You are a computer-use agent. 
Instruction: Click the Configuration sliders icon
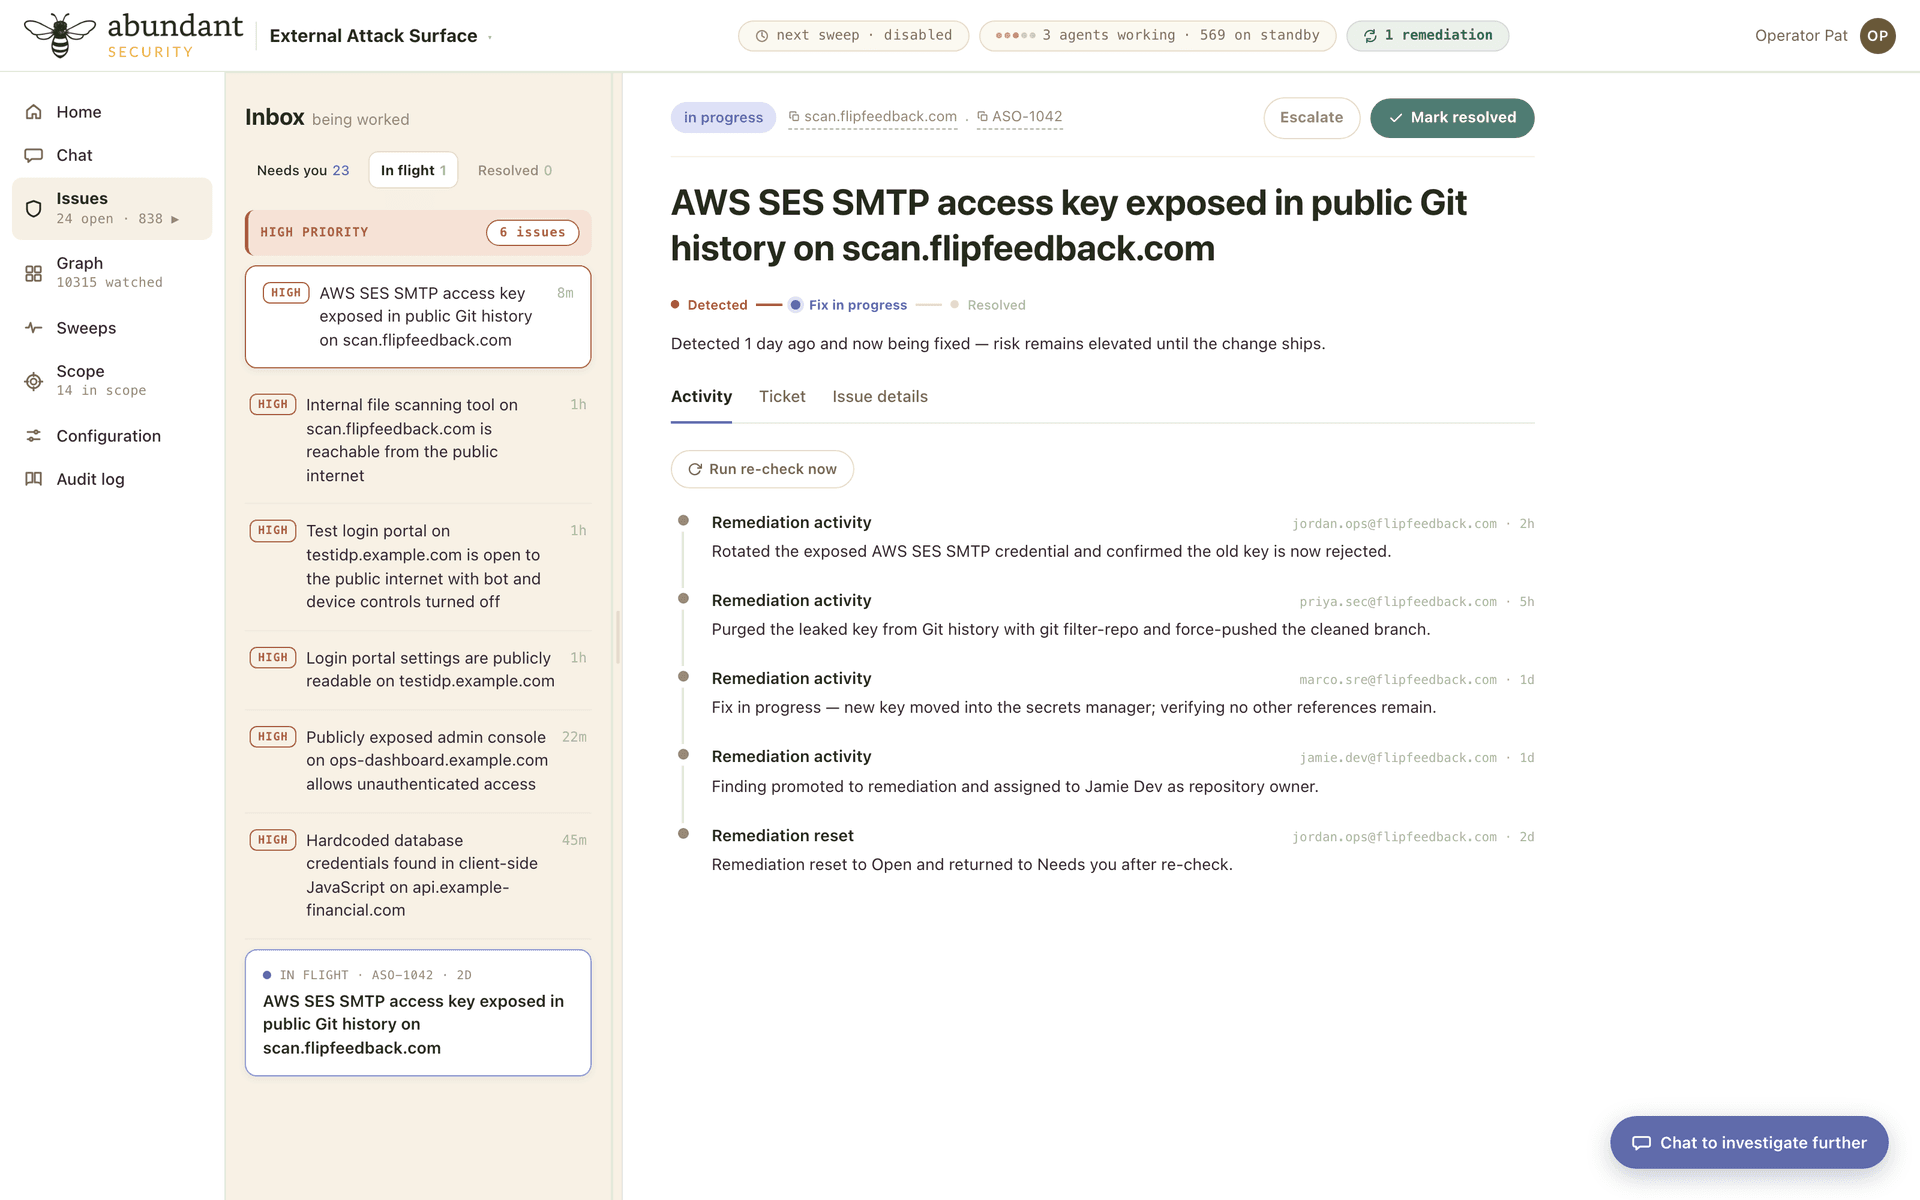[34, 436]
